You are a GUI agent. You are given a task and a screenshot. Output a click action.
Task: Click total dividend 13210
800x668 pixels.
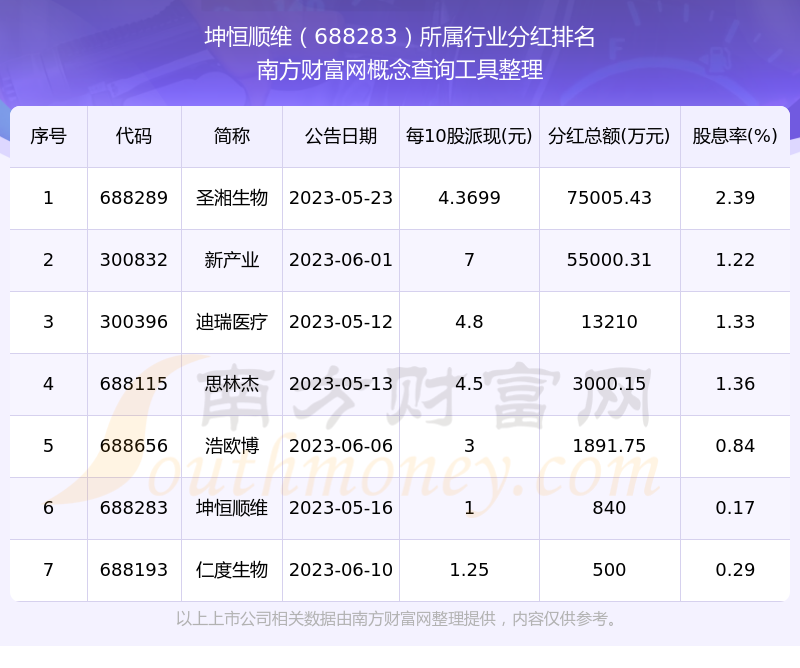pyautogui.click(x=609, y=322)
